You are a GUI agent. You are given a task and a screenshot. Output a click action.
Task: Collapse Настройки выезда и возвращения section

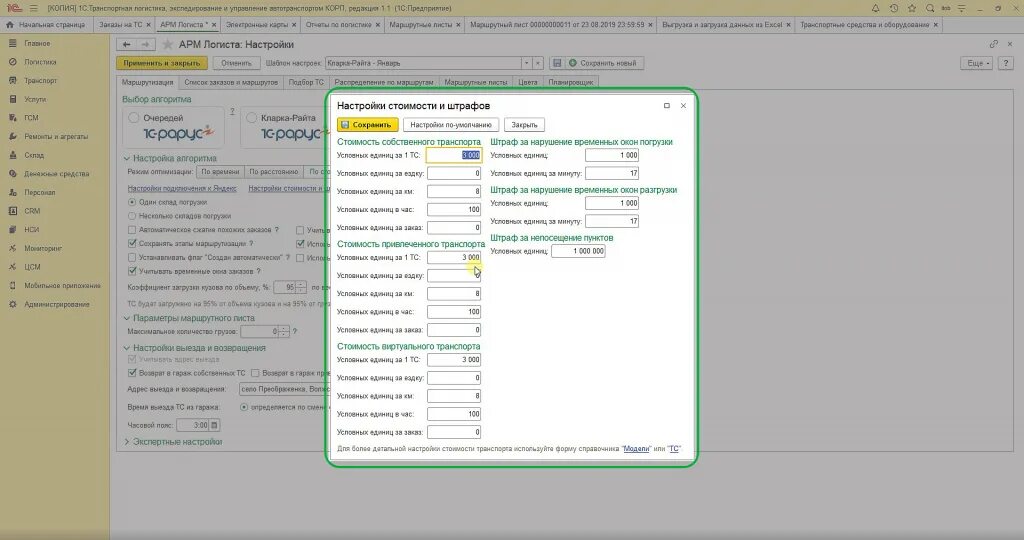(127, 348)
